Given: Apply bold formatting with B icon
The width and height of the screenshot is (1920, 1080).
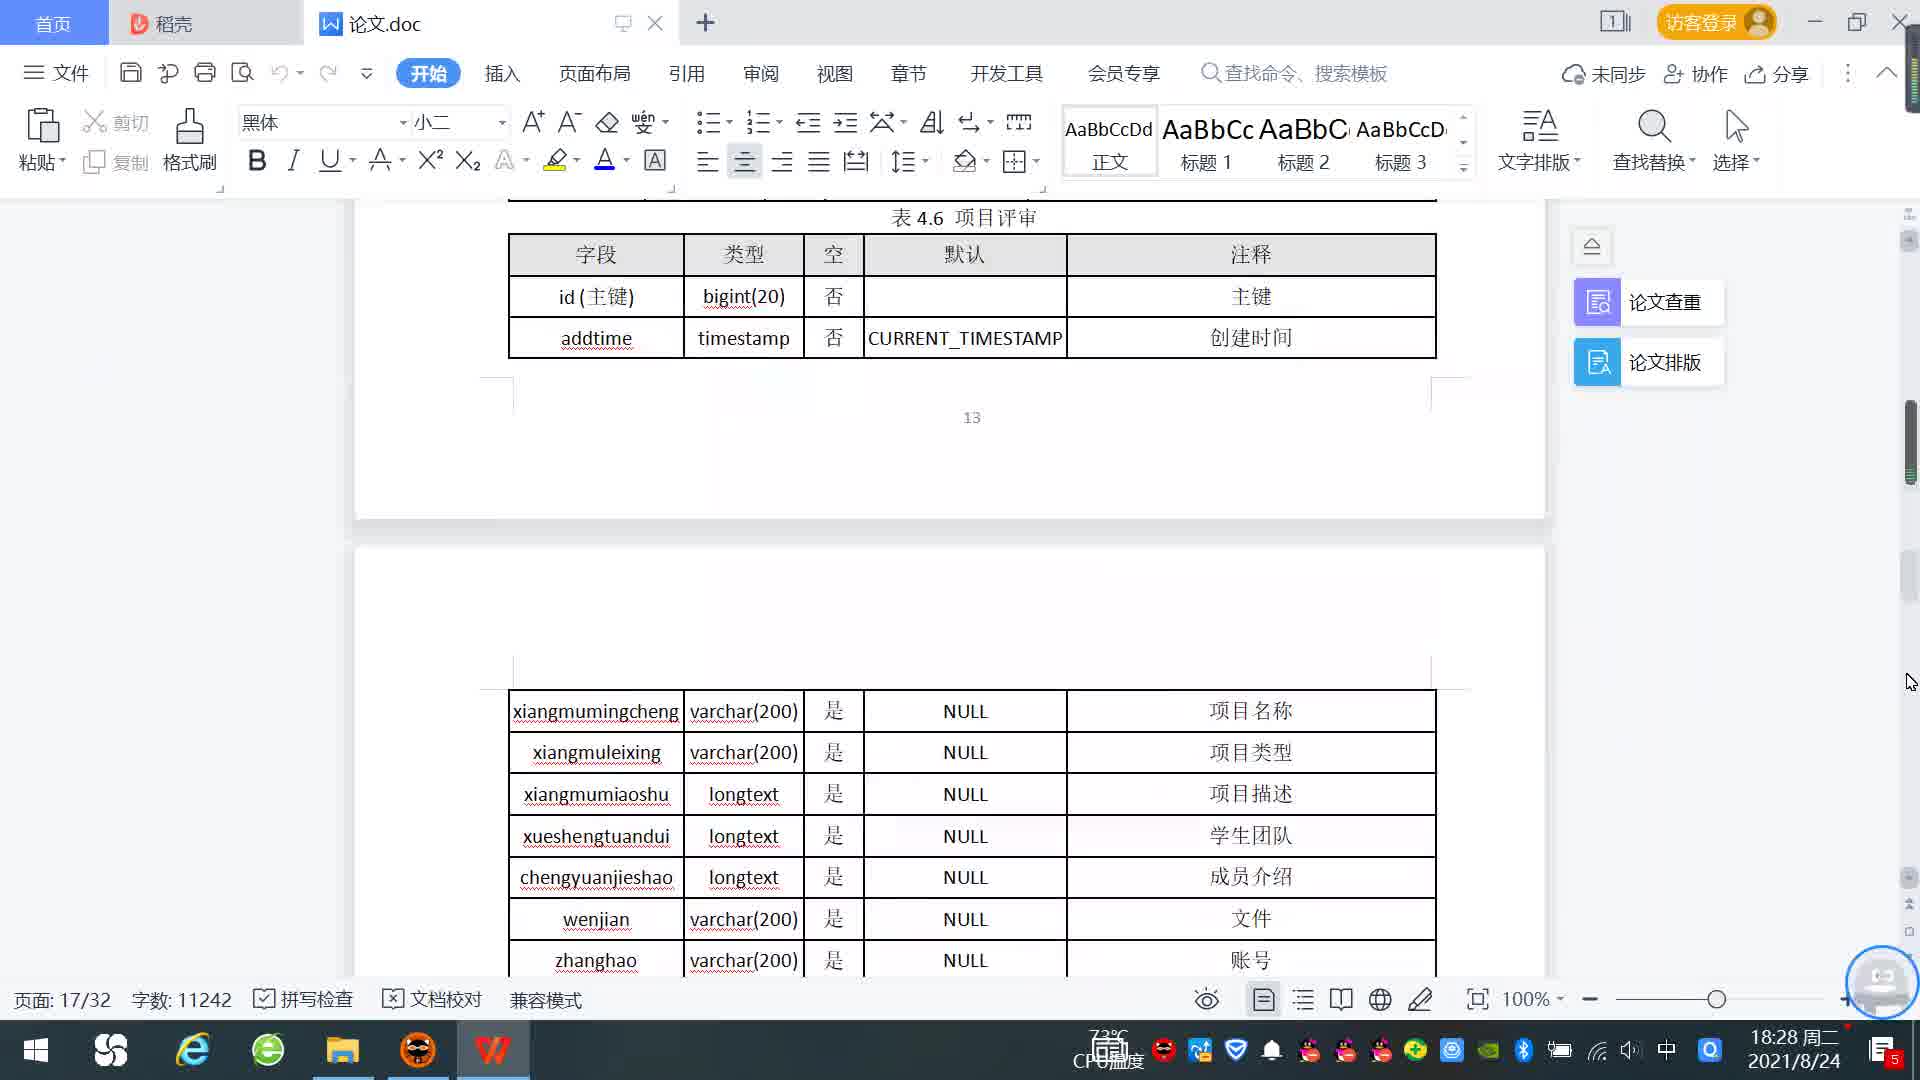Looking at the screenshot, I should pos(257,161).
